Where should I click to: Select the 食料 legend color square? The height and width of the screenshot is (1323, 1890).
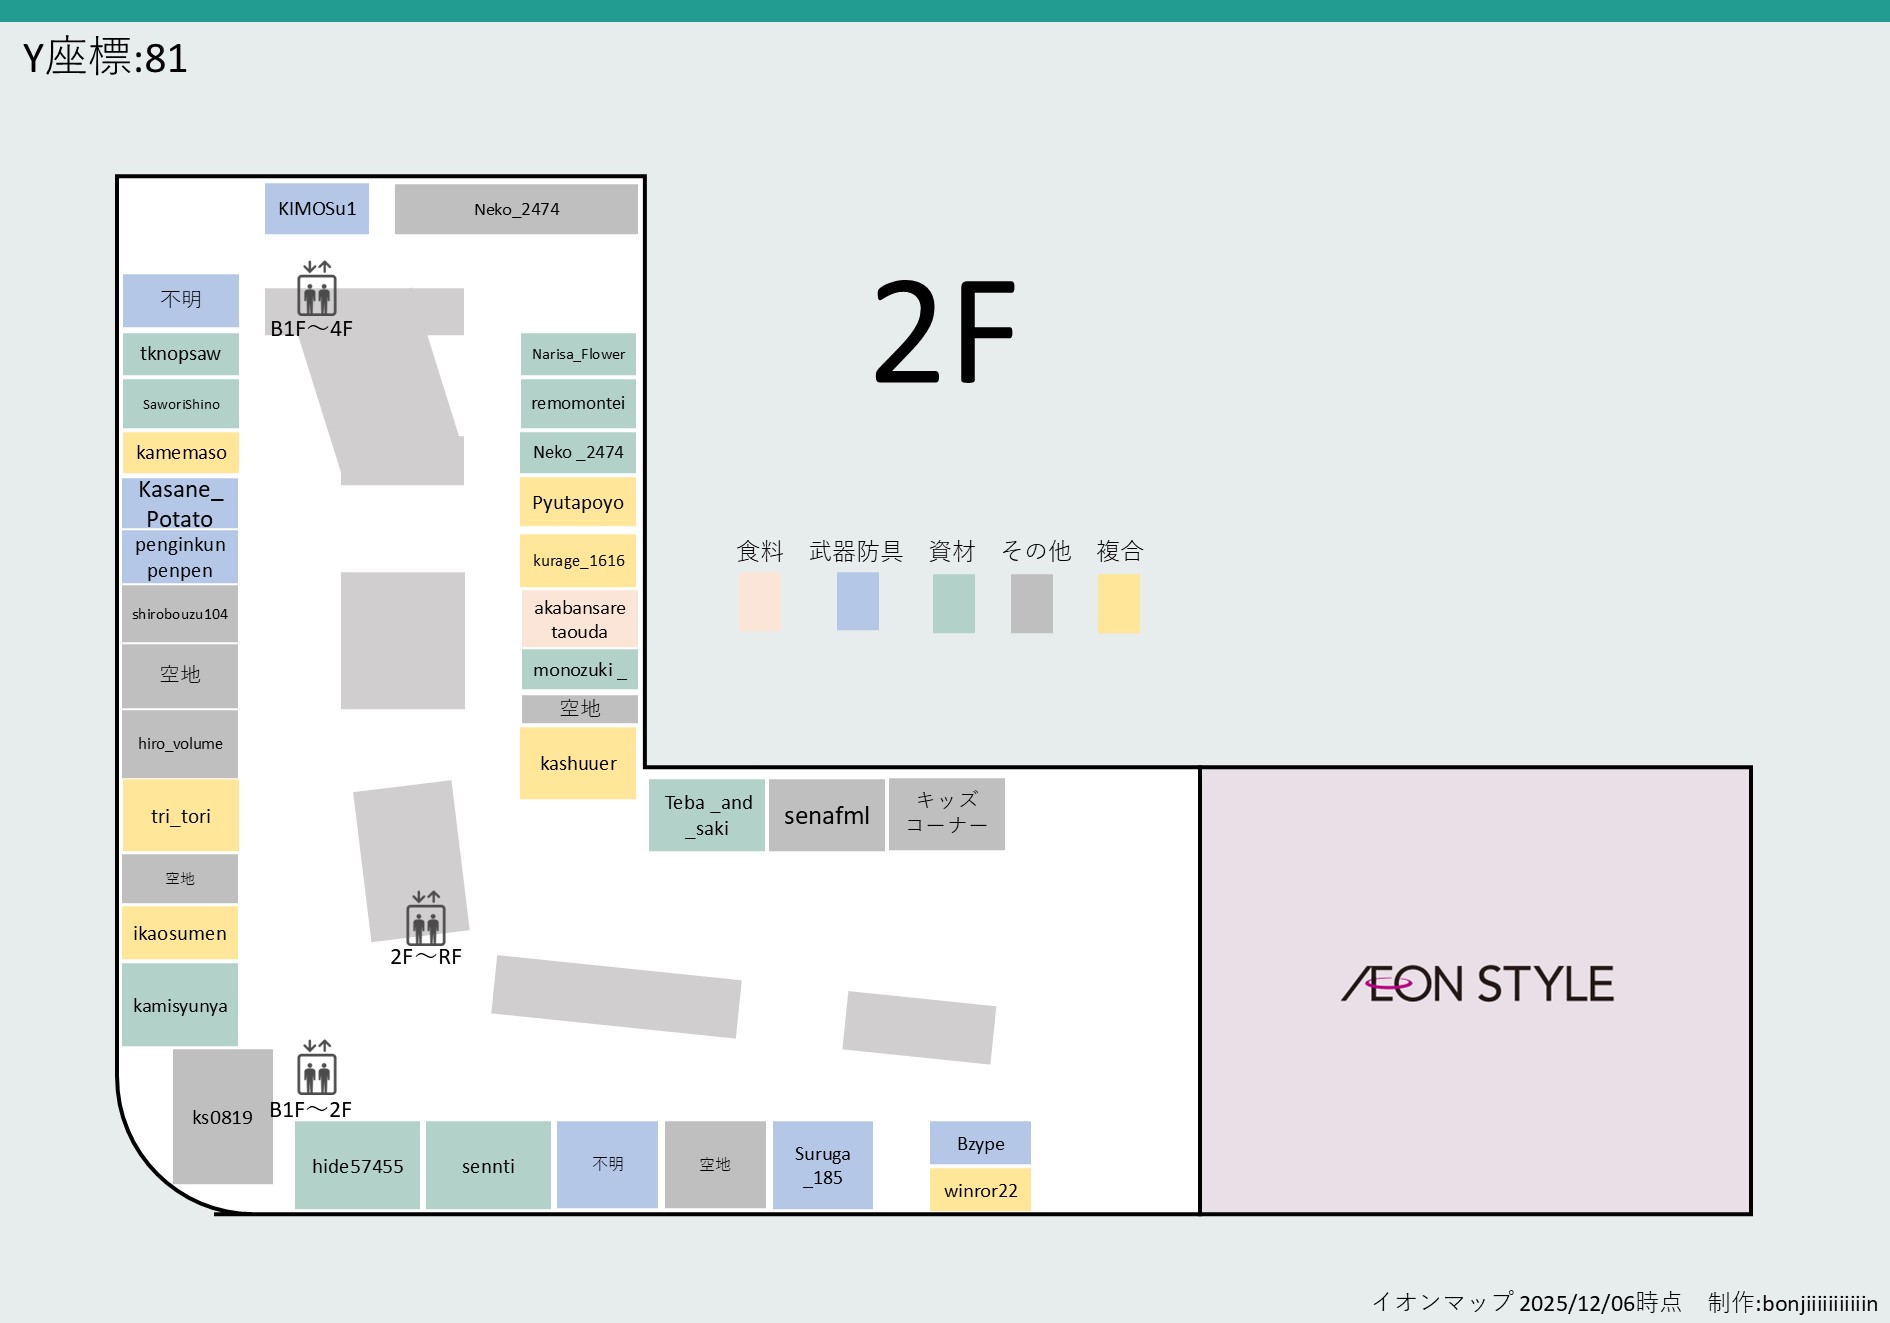click(x=759, y=602)
